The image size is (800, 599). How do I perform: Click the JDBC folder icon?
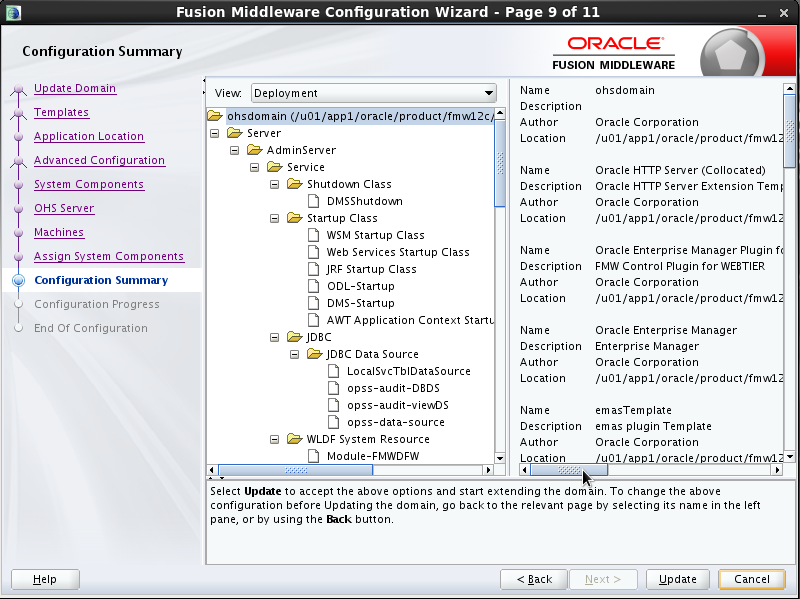coord(294,337)
